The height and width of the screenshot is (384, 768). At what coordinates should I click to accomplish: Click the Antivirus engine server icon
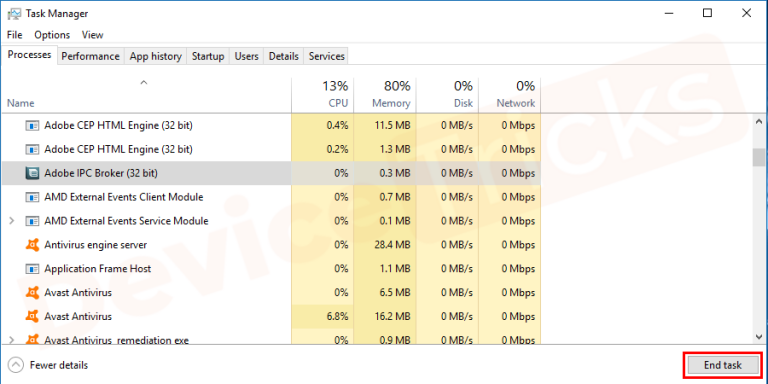coord(32,244)
